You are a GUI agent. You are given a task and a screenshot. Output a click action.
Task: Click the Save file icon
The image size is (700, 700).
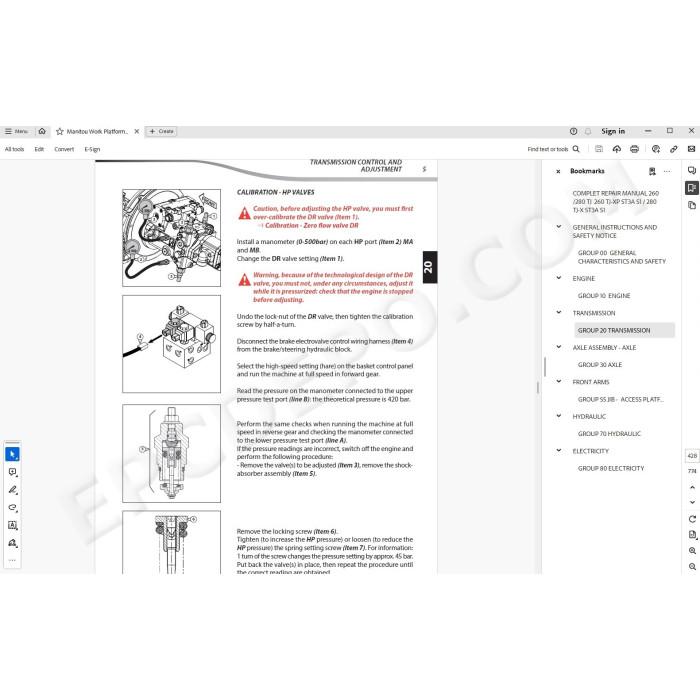(599, 149)
